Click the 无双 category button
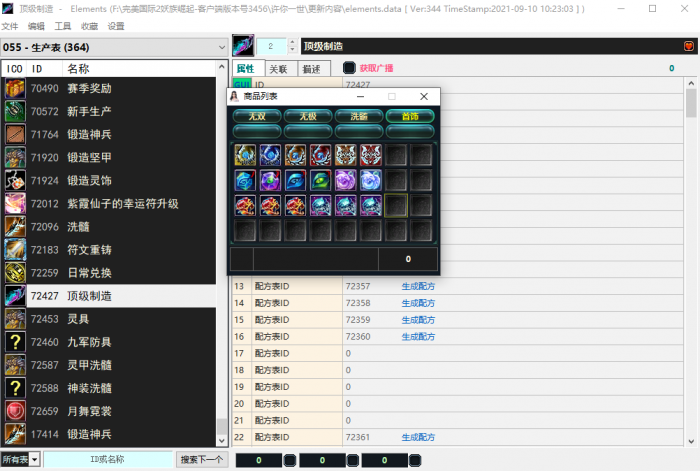 click(257, 117)
